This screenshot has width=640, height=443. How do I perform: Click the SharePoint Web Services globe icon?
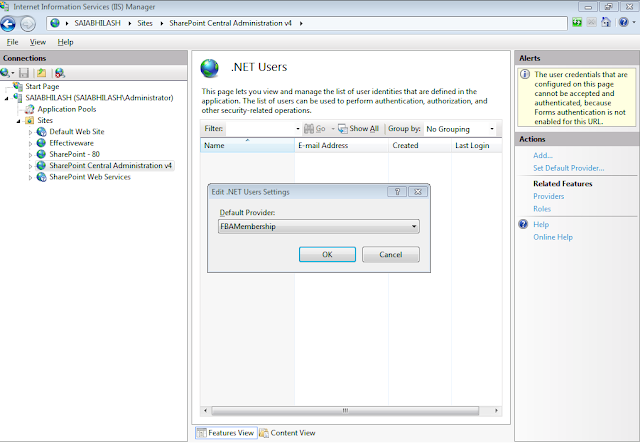pyautogui.click(x=41, y=177)
